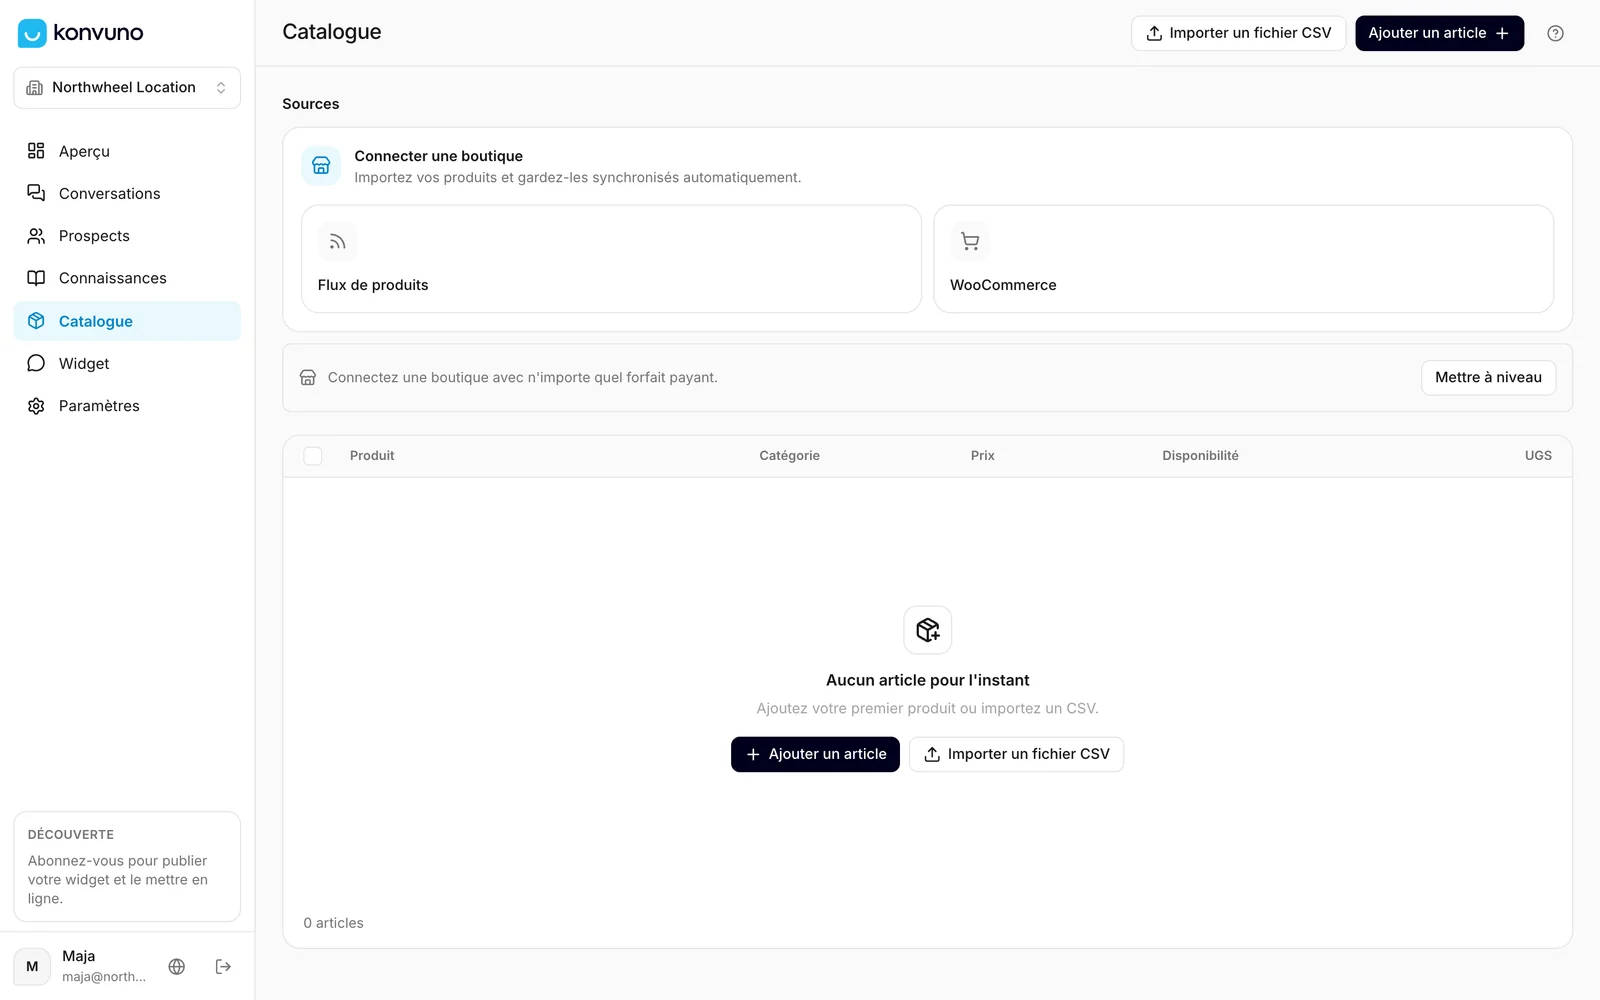The image size is (1600, 1000).
Task: Click the Prix column header
Action: pyautogui.click(x=982, y=456)
